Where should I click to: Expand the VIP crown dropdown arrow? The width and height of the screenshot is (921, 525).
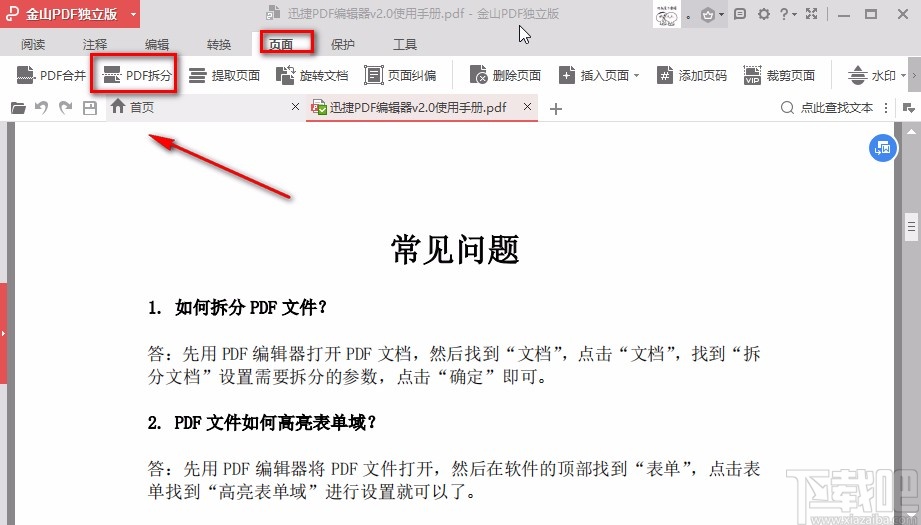point(721,15)
